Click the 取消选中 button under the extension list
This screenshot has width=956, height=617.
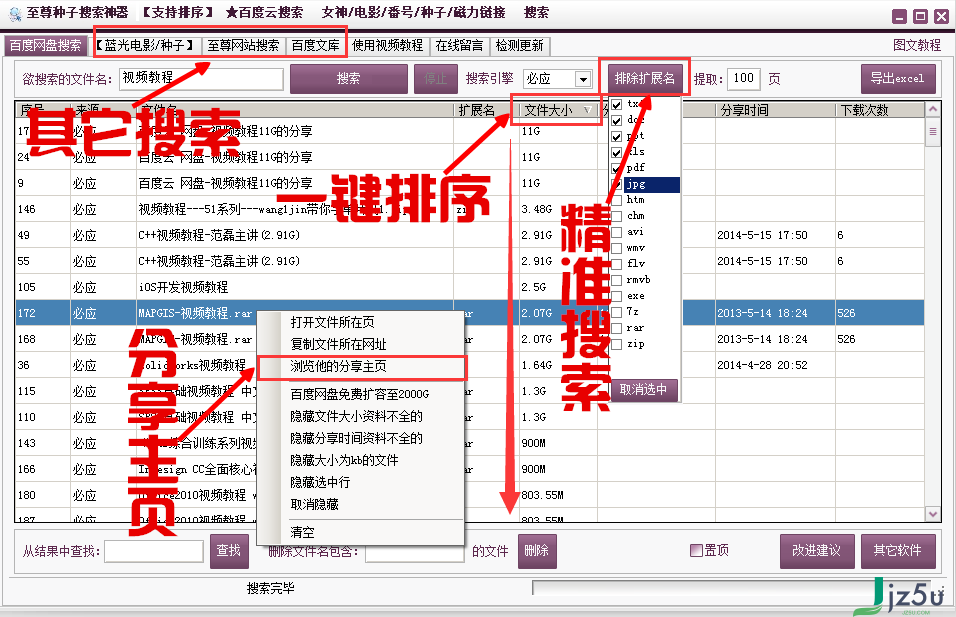click(x=644, y=390)
